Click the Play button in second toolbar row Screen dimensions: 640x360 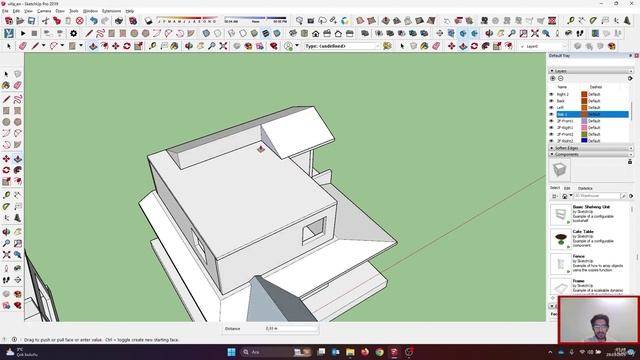23,33
